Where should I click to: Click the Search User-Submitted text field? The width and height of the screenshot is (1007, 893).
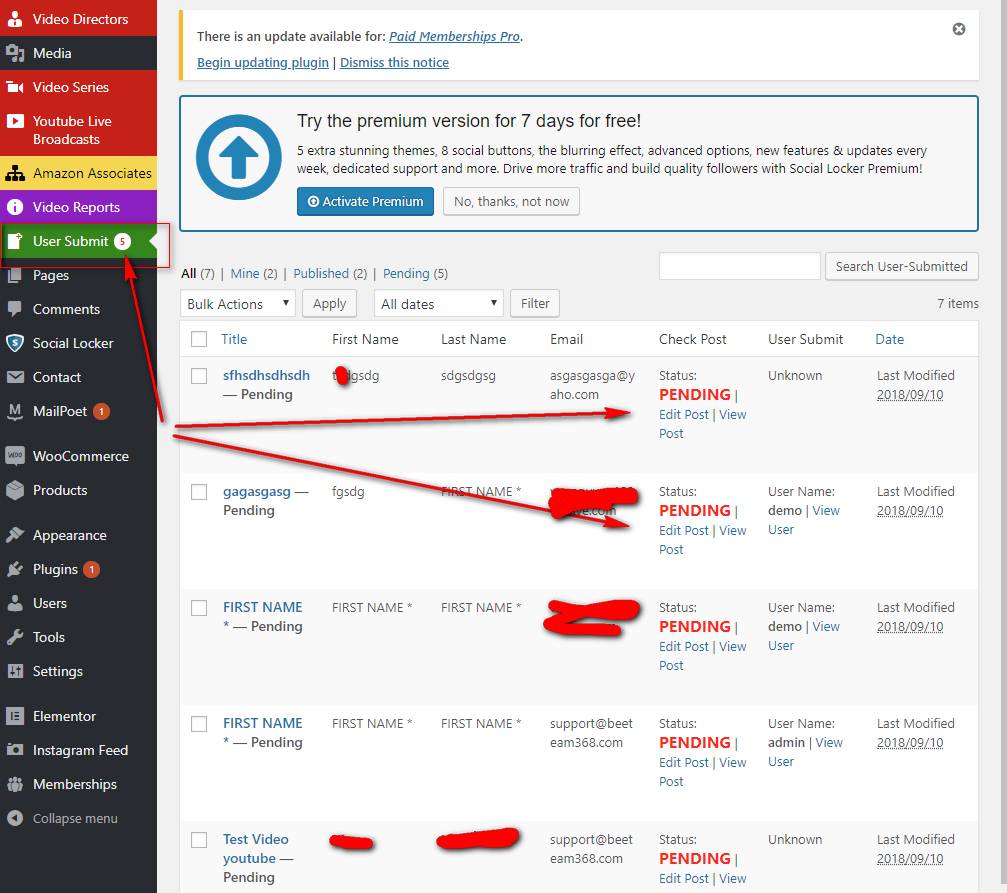pyautogui.click(x=739, y=266)
